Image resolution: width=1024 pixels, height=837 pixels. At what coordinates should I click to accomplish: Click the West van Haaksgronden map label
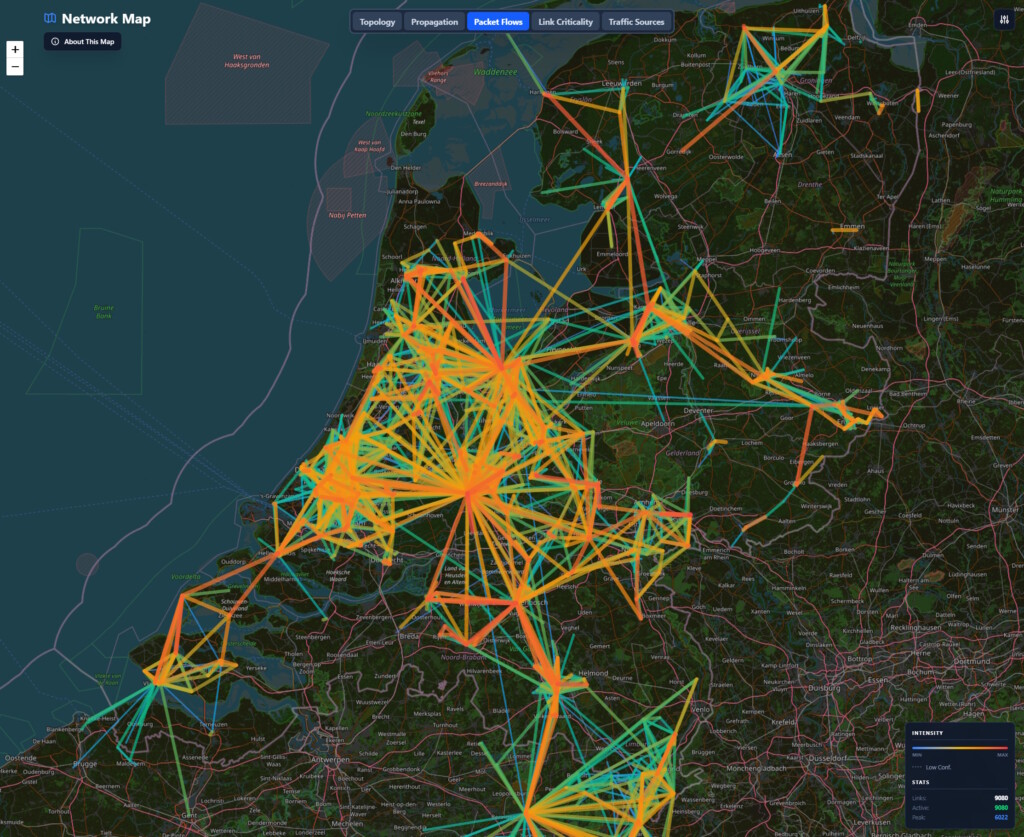[246, 62]
